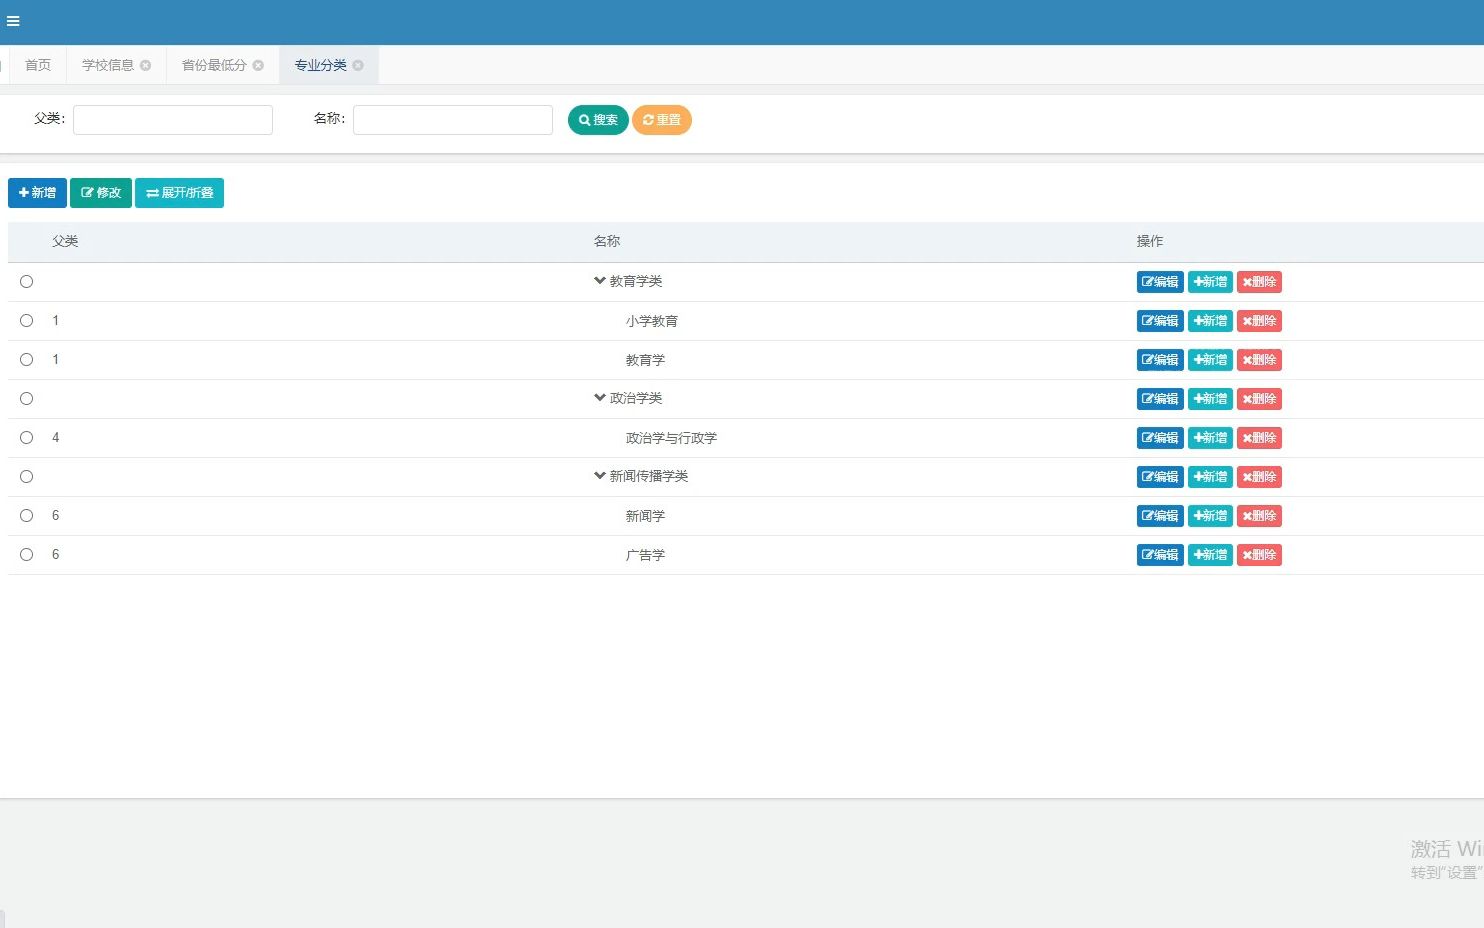Image resolution: width=1484 pixels, height=928 pixels.
Task: Click the 广告学 name cell
Action: pos(645,555)
